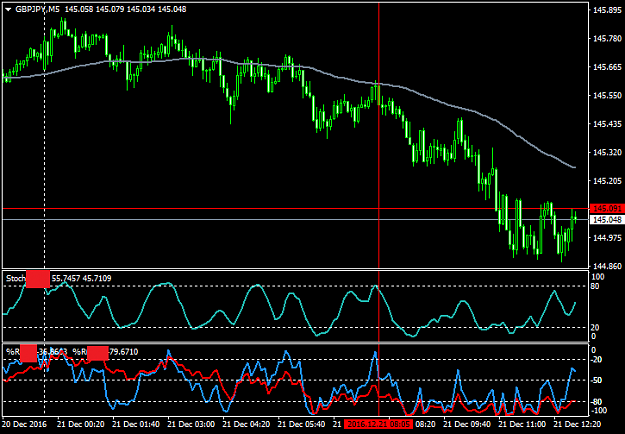The height and width of the screenshot is (434, 625).
Task: Open the chart menu triangle beside GBPJPY,M5
Action: [8, 9]
